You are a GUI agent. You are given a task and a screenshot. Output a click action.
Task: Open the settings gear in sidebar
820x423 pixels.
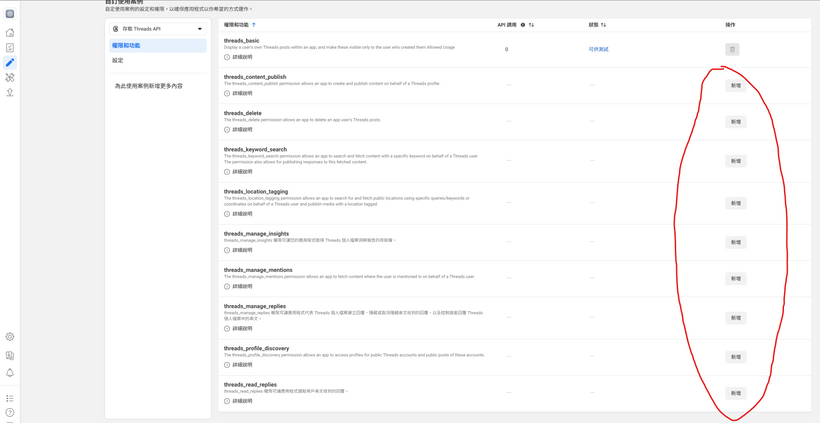pyautogui.click(x=10, y=337)
